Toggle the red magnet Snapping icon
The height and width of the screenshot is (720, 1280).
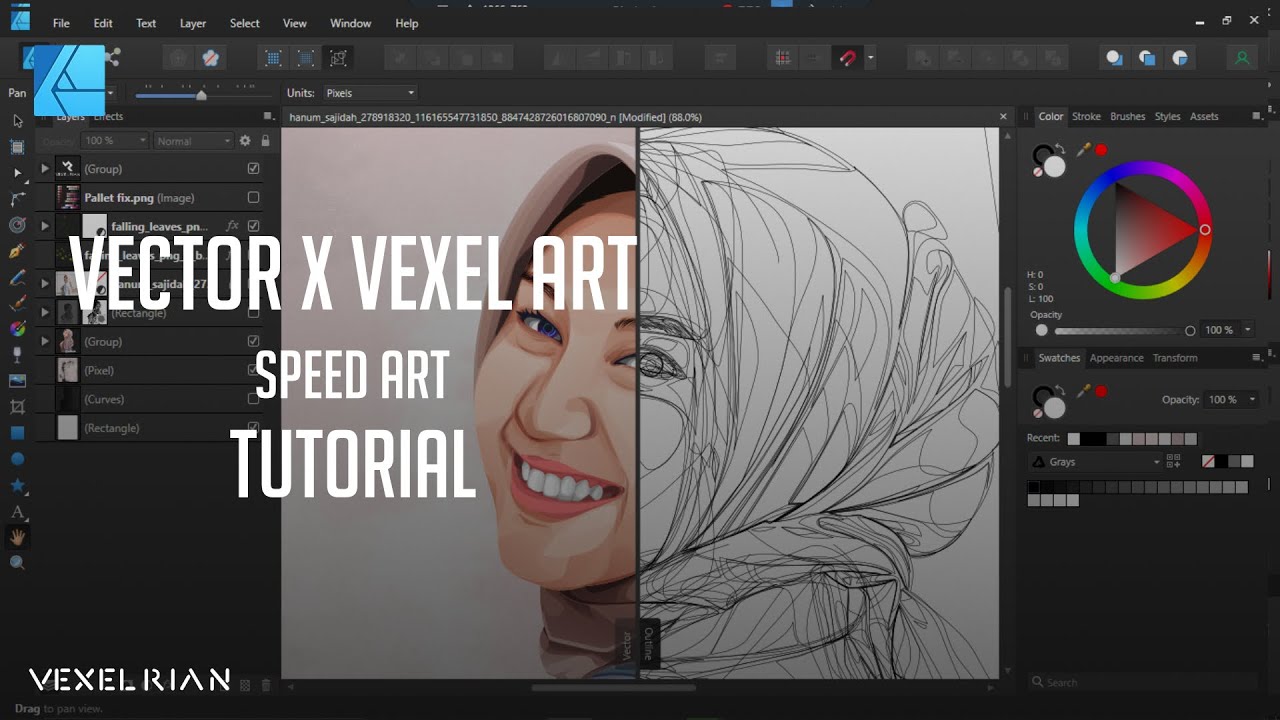pyautogui.click(x=847, y=58)
